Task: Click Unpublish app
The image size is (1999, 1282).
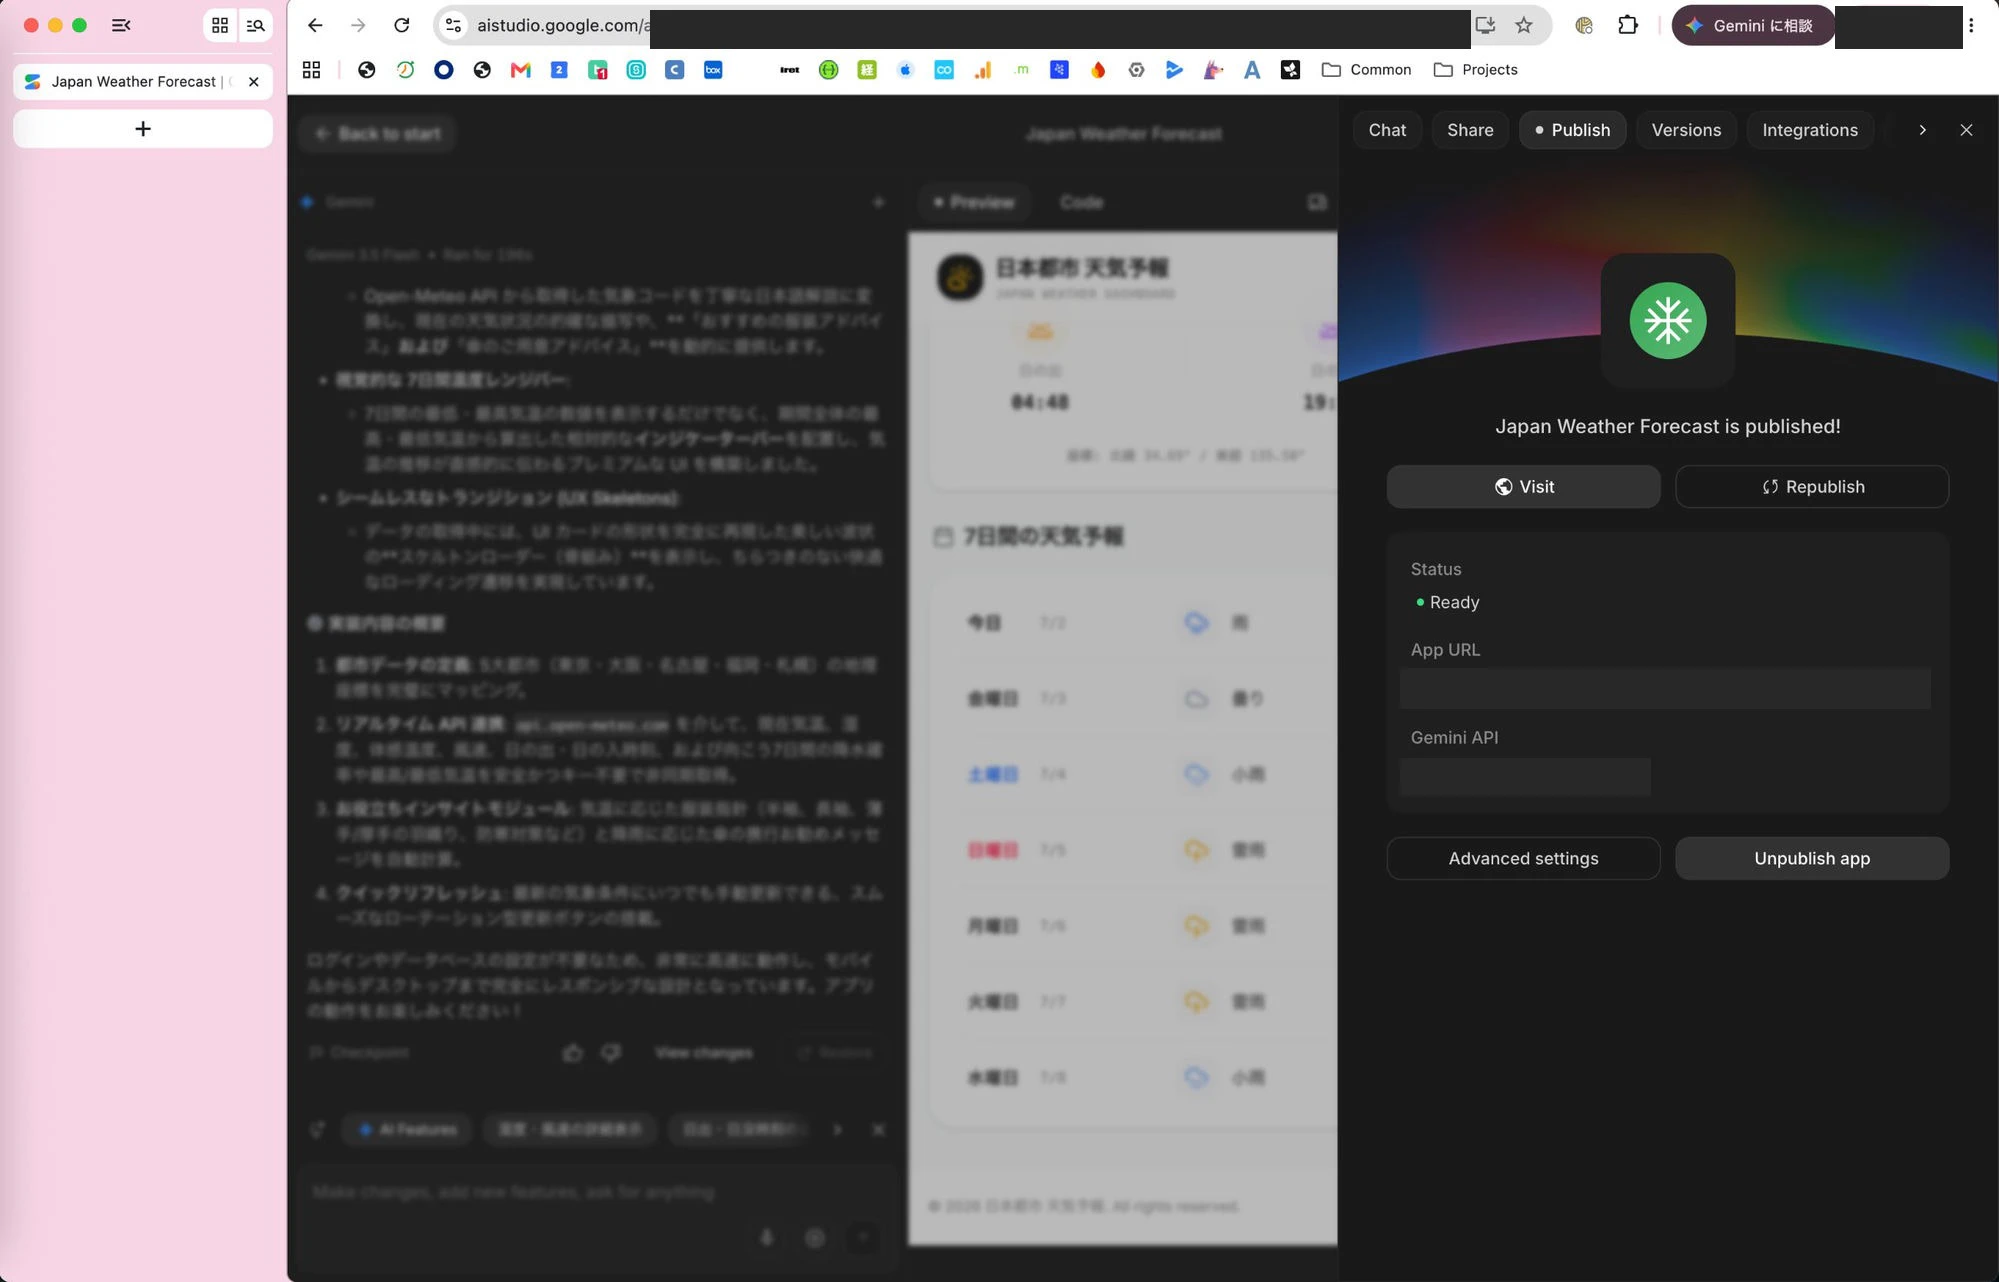Action: click(x=1812, y=859)
